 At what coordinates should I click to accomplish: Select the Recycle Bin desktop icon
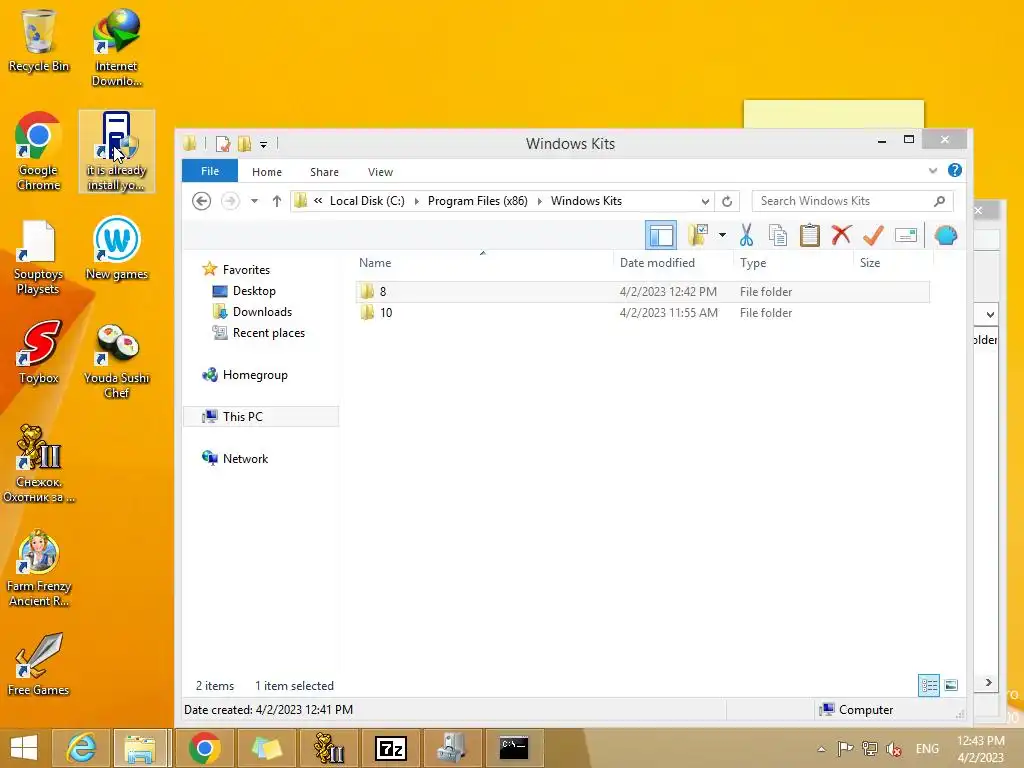click(x=38, y=40)
